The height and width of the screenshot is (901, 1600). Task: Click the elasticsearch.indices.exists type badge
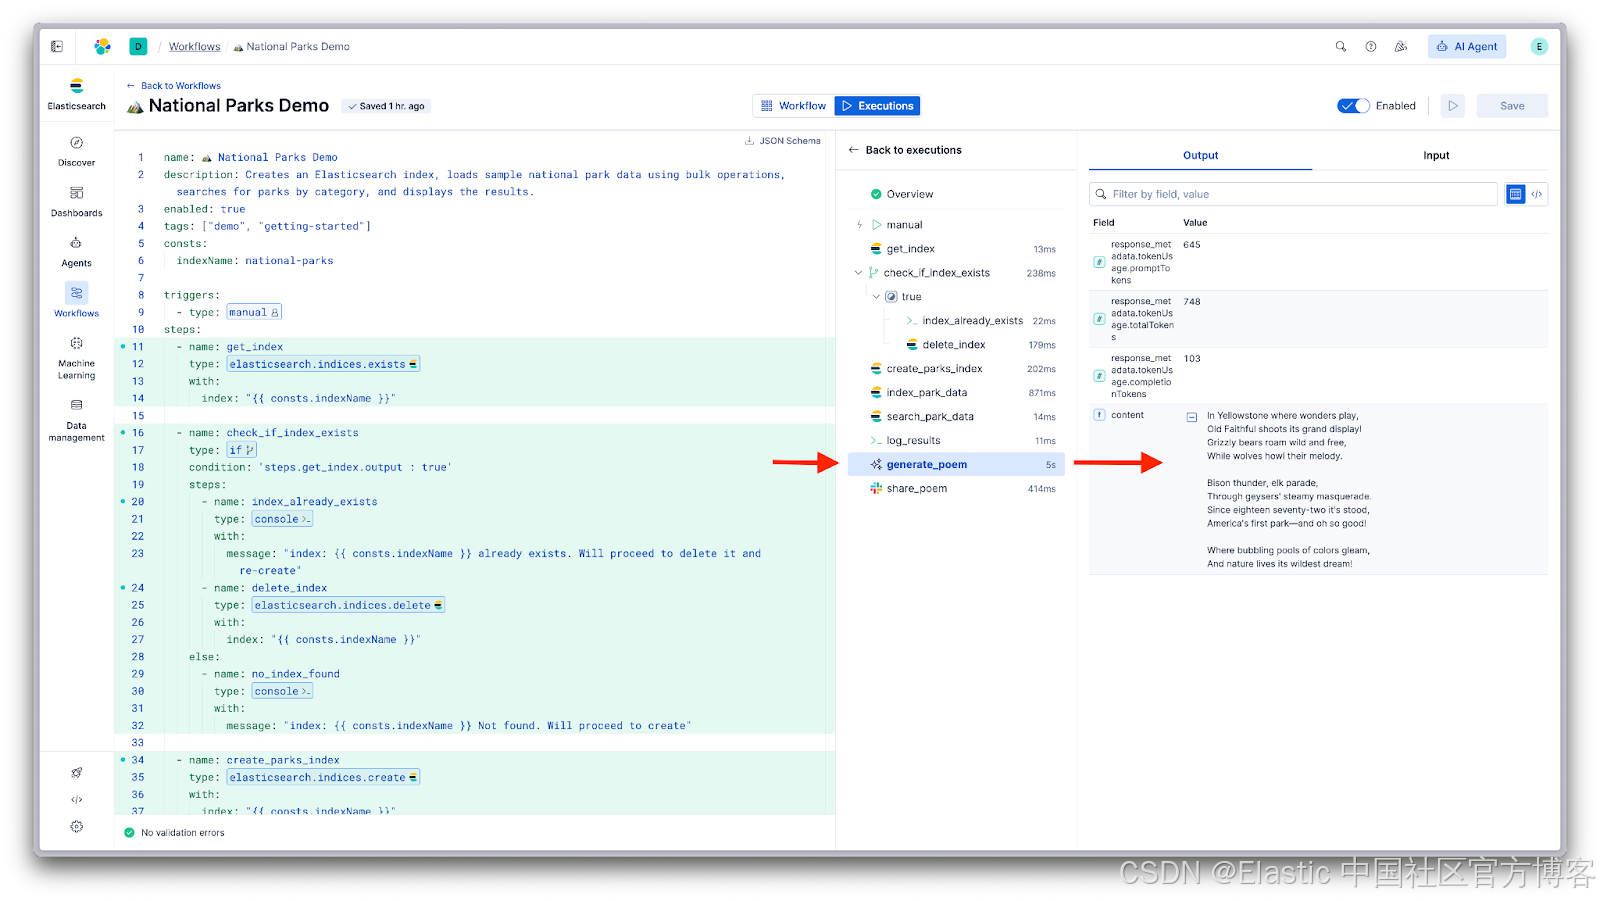coord(323,364)
